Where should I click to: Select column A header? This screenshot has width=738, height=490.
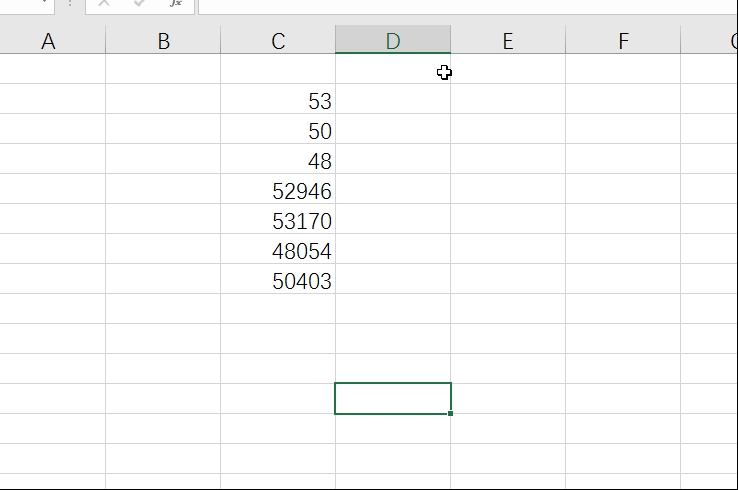(x=52, y=40)
